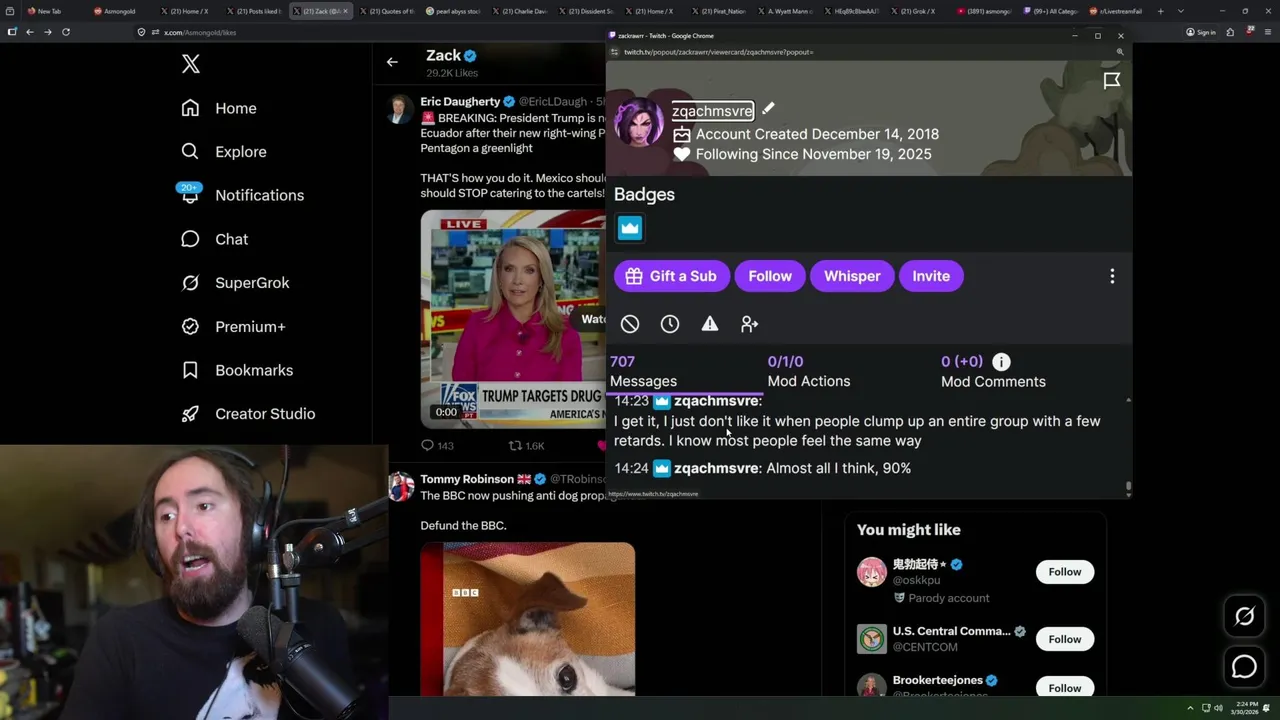Viewport: 1280px width, 720px height.
Task: Open the floating chat messages button
Action: point(1244,666)
